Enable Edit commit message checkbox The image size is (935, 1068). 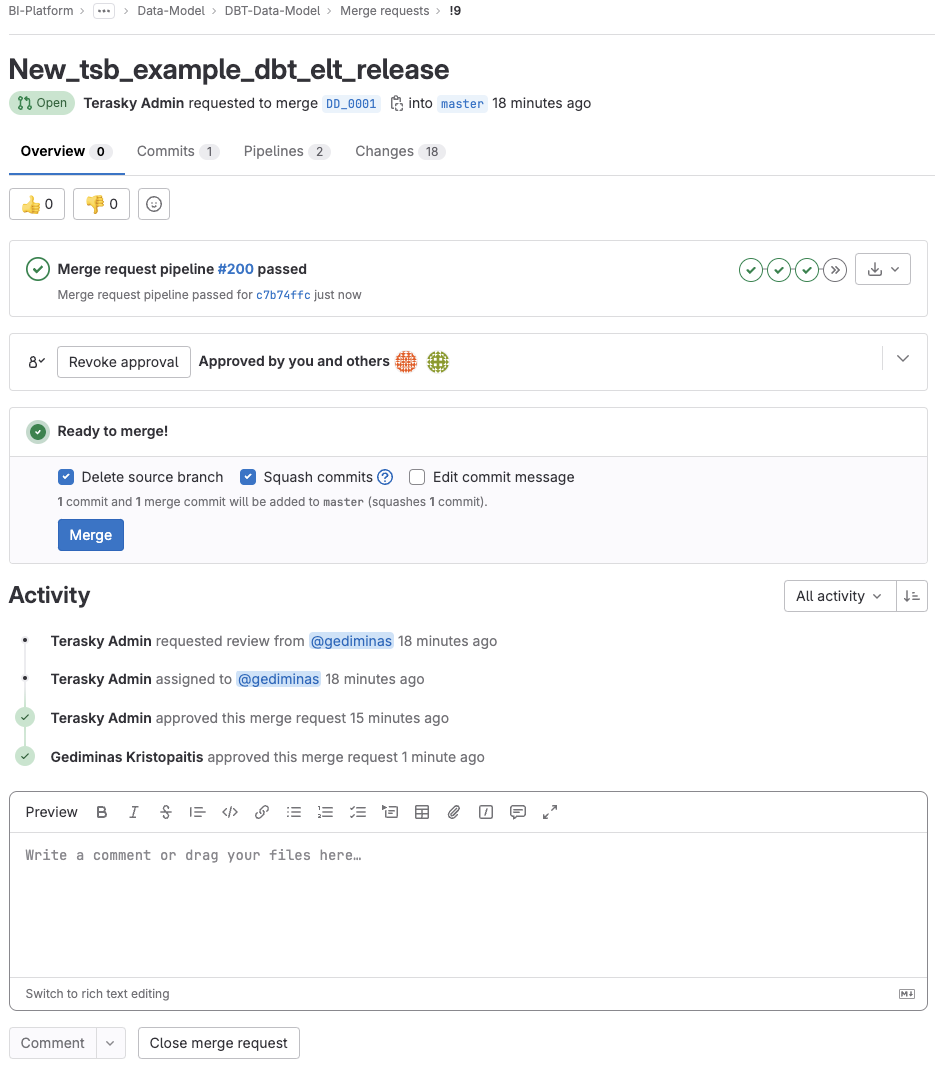coord(417,477)
